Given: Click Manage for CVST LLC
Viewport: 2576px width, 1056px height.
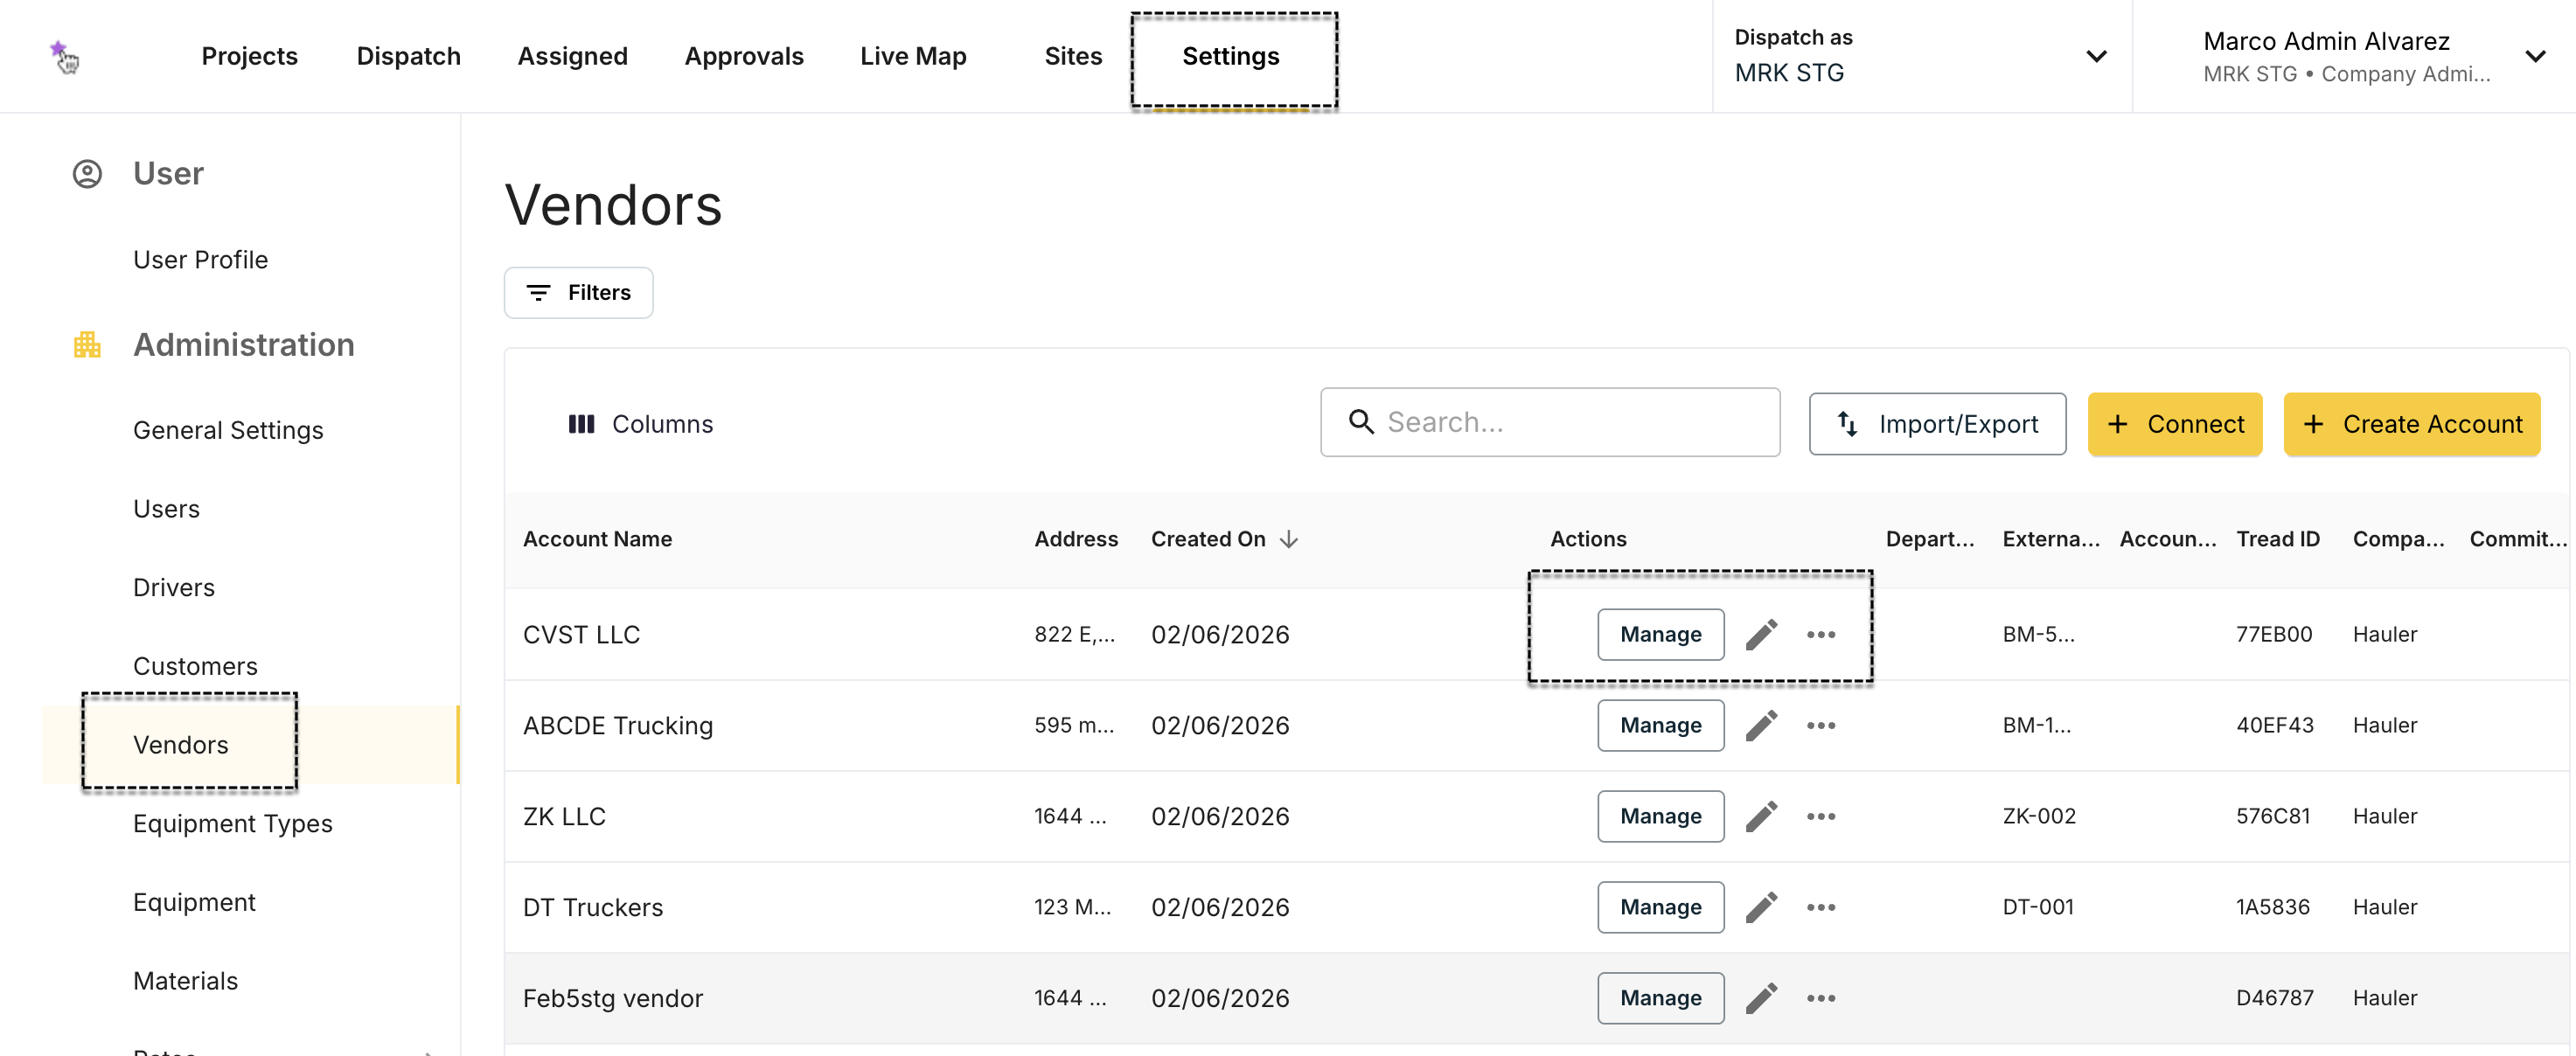Looking at the screenshot, I should pyautogui.click(x=1660, y=635).
